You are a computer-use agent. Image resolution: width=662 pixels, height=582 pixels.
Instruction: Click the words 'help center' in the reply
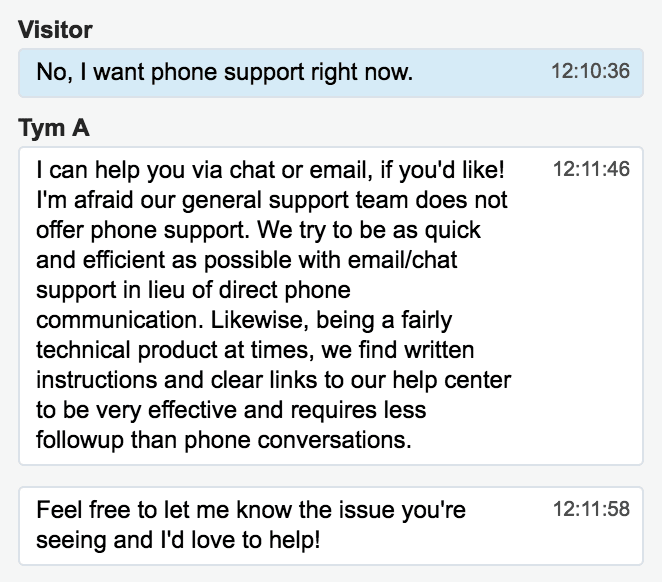[x=452, y=380]
